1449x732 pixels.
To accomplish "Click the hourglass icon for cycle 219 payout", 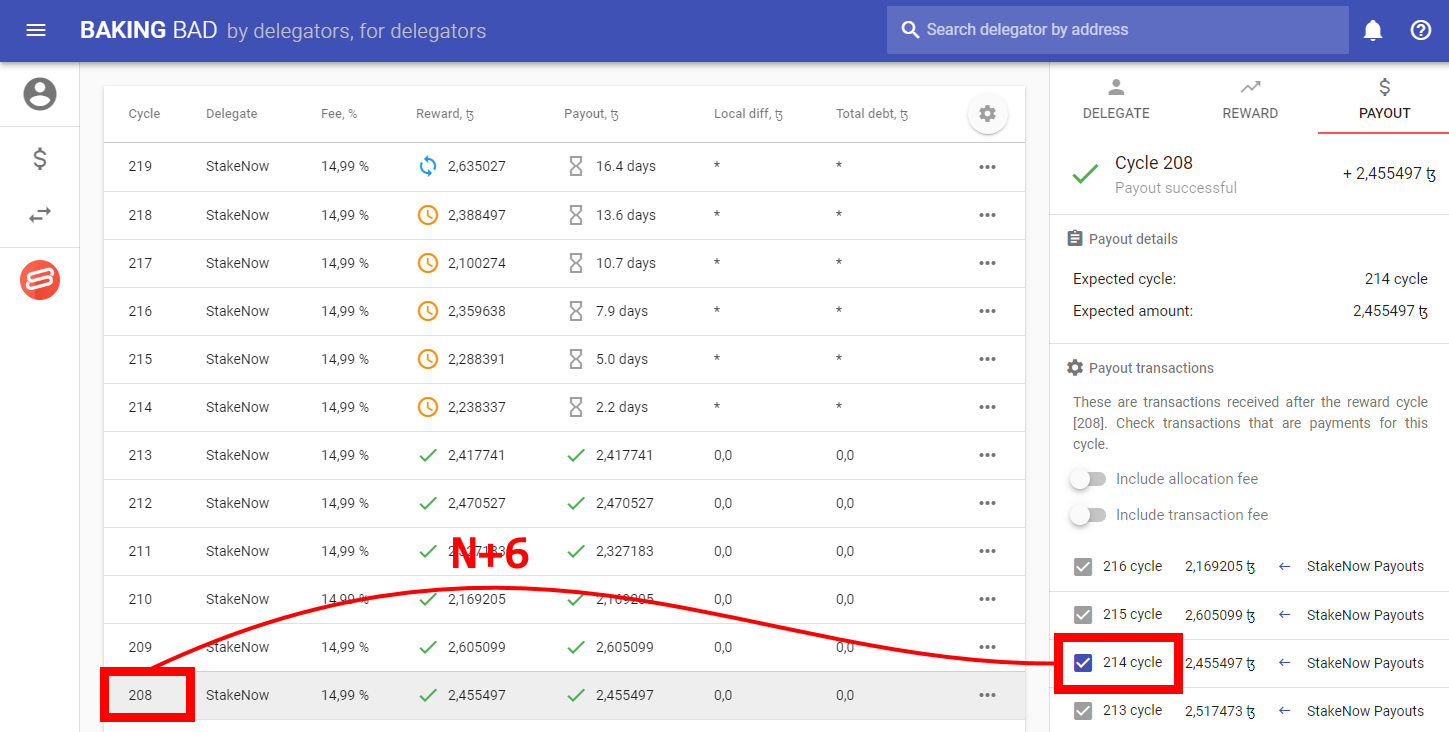I will click(575, 166).
